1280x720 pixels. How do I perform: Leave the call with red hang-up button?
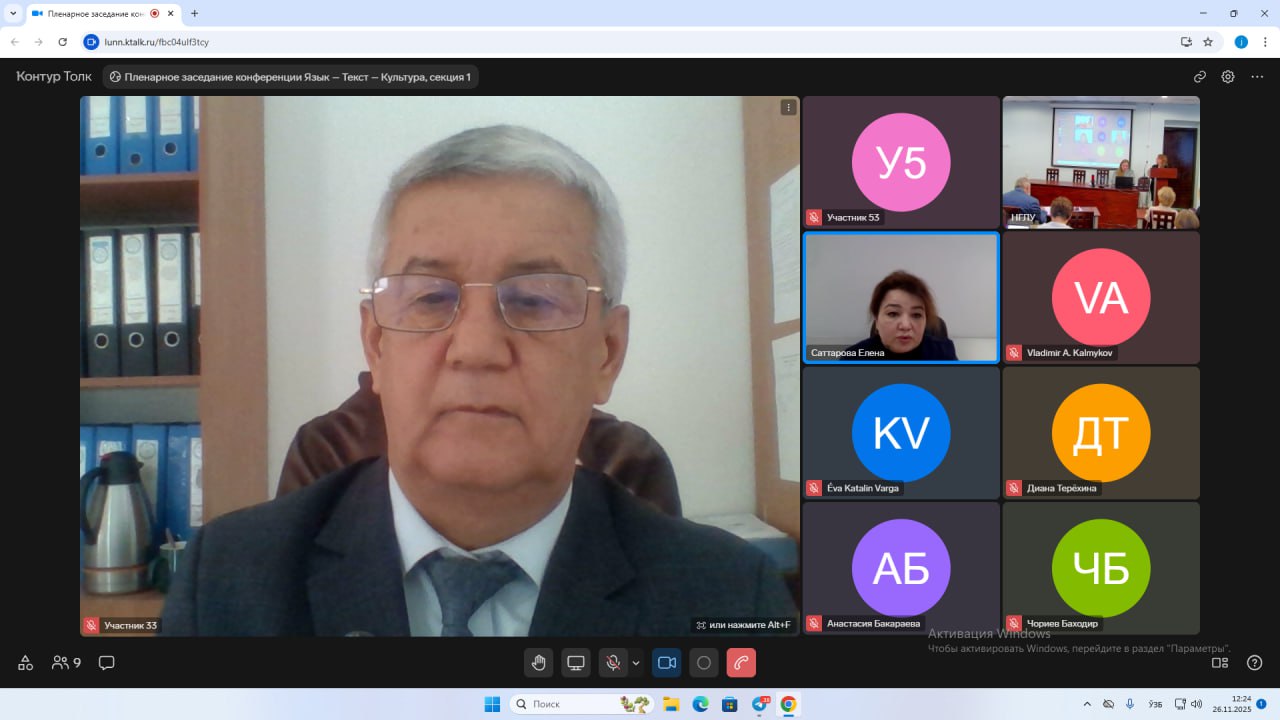tap(741, 663)
